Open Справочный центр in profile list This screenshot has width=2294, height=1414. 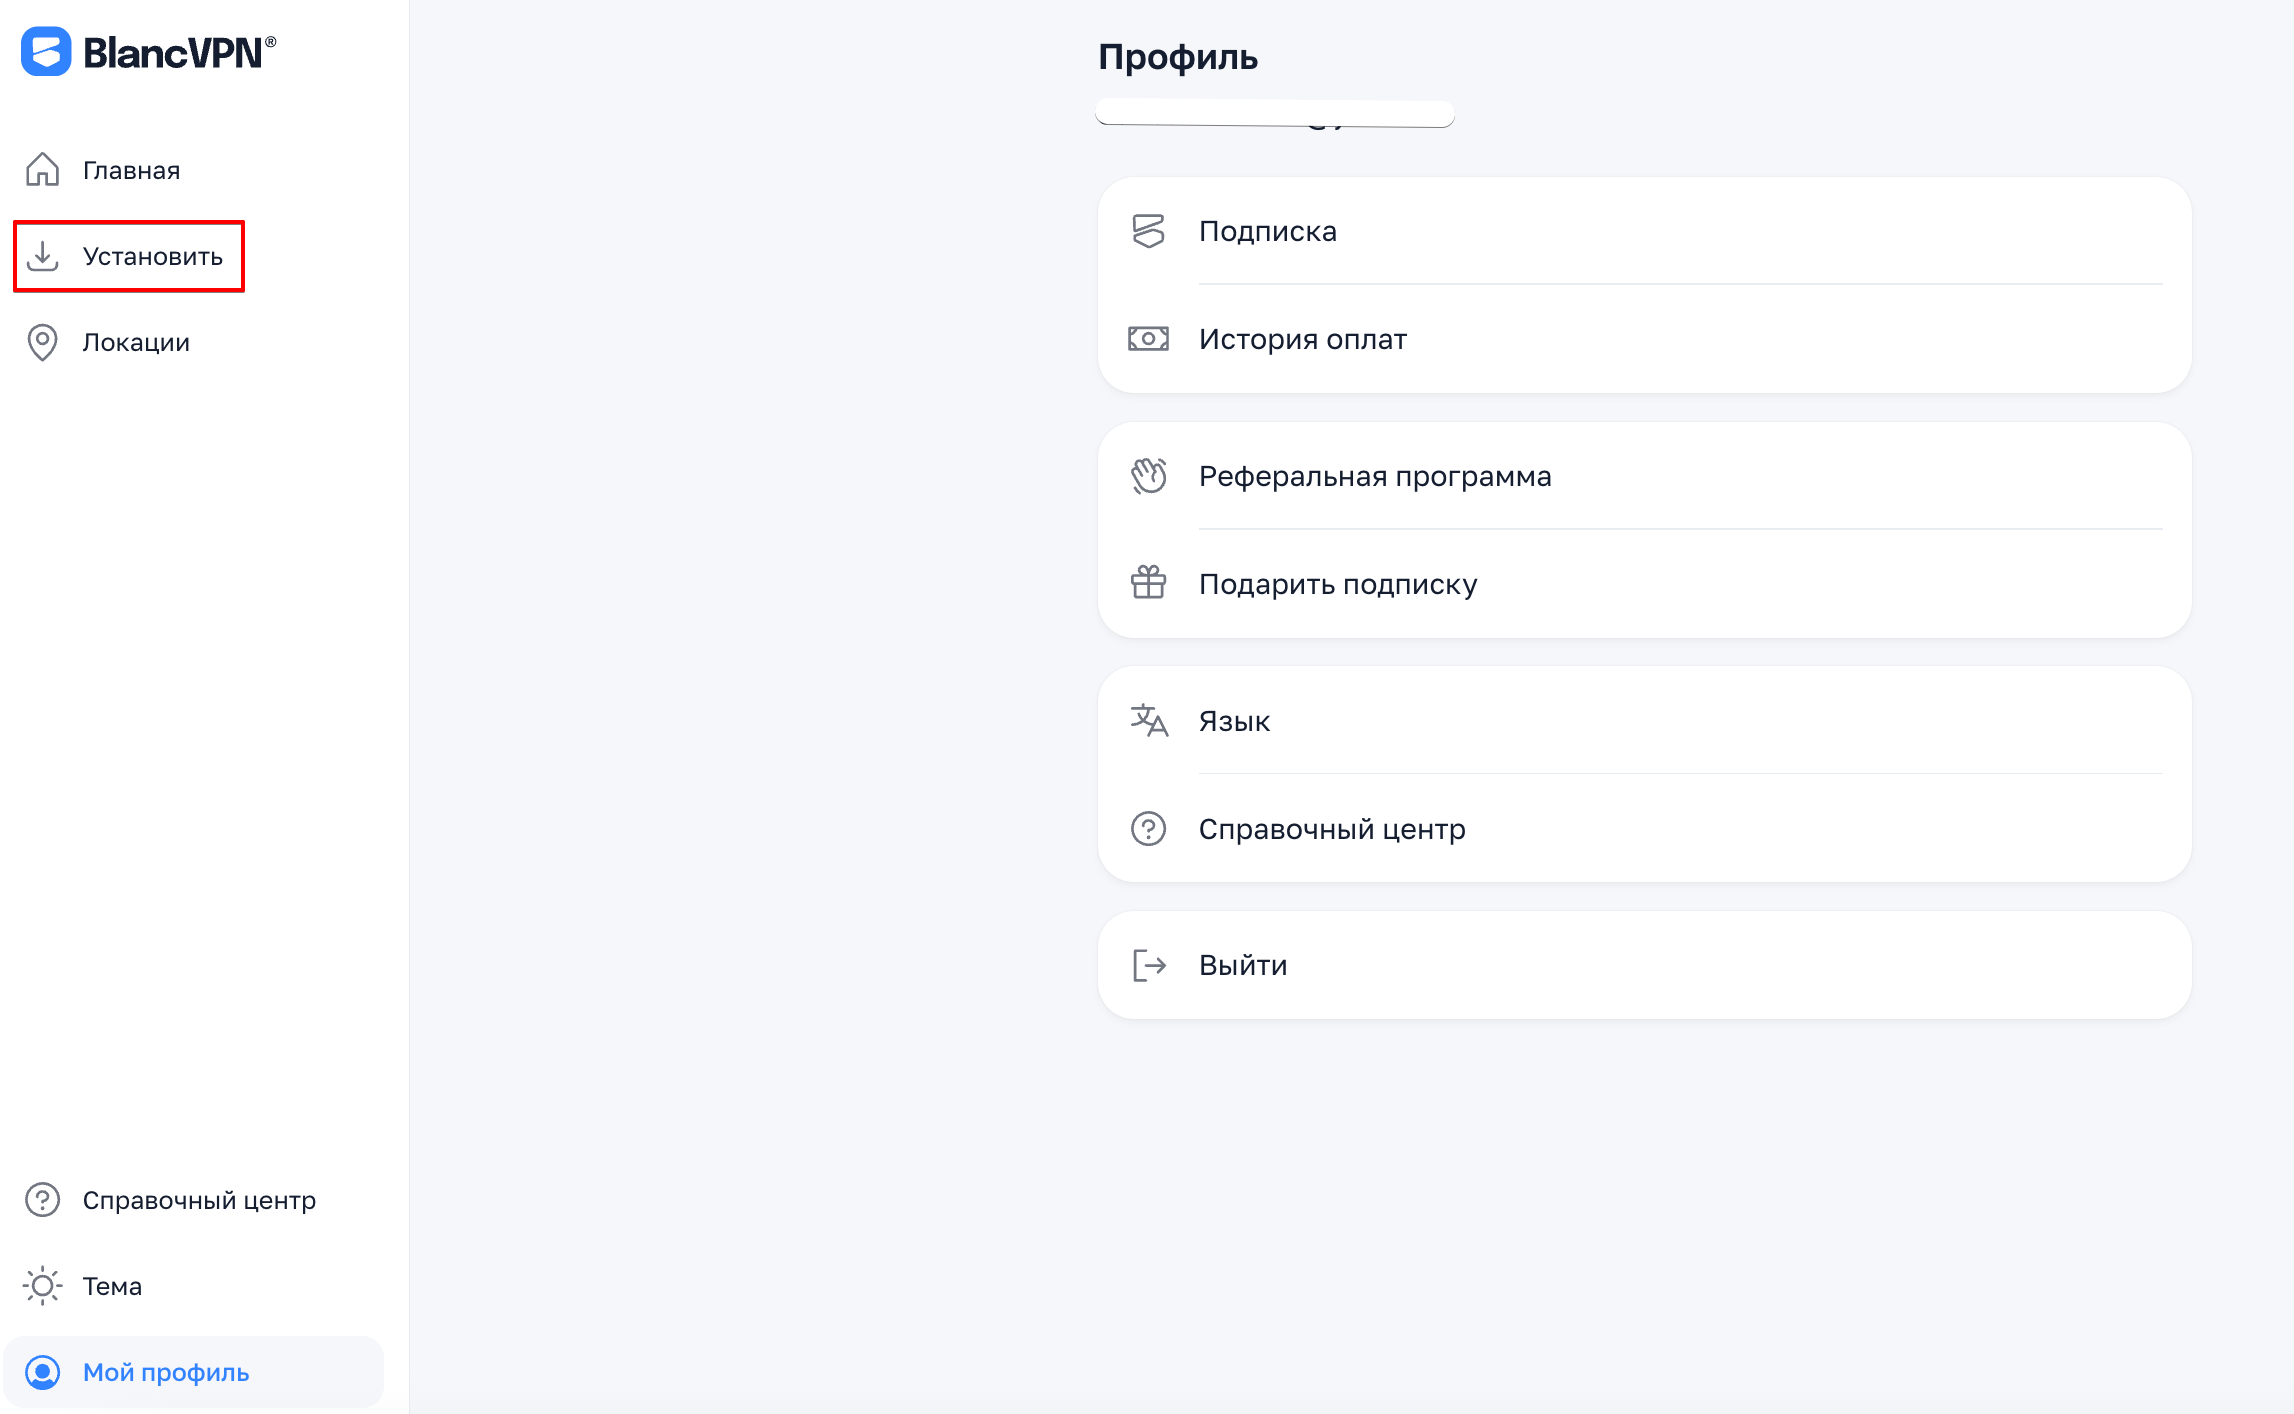click(1331, 829)
